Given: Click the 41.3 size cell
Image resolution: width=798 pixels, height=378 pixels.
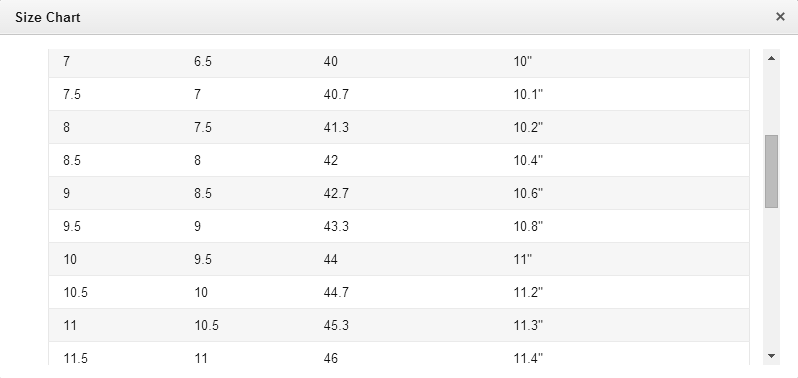Looking at the screenshot, I should coord(336,127).
